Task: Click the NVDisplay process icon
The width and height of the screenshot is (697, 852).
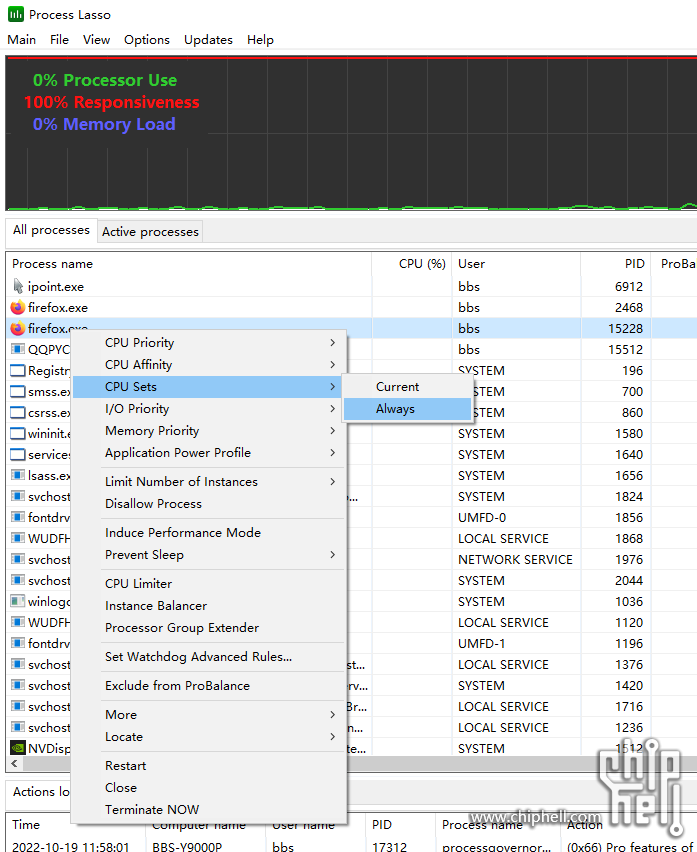Action: tap(18, 748)
